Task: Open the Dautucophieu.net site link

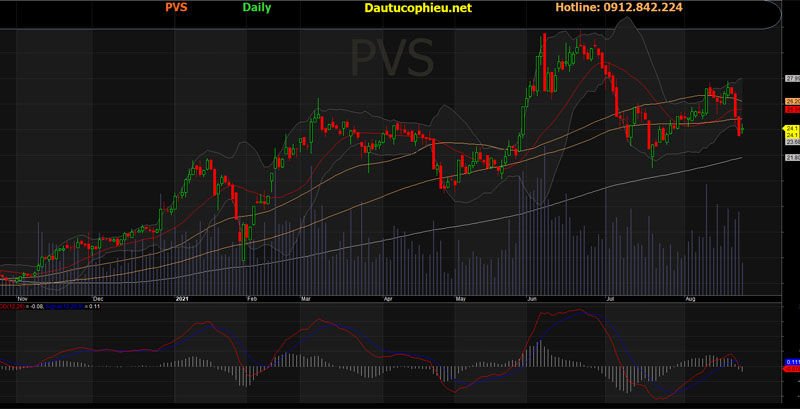Action: [418, 8]
